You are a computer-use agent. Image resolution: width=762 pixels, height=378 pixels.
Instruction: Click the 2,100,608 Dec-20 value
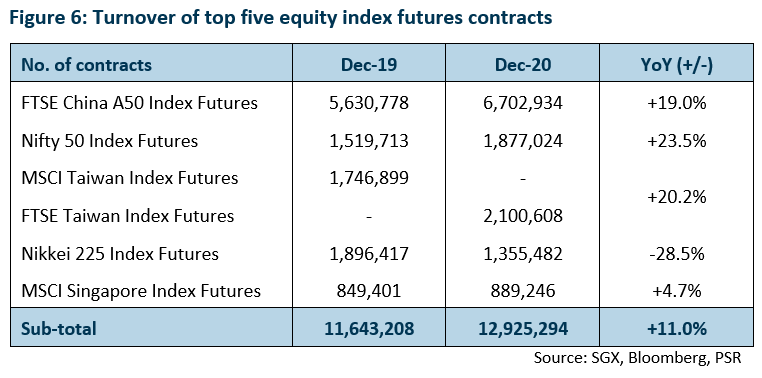(x=523, y=216)
